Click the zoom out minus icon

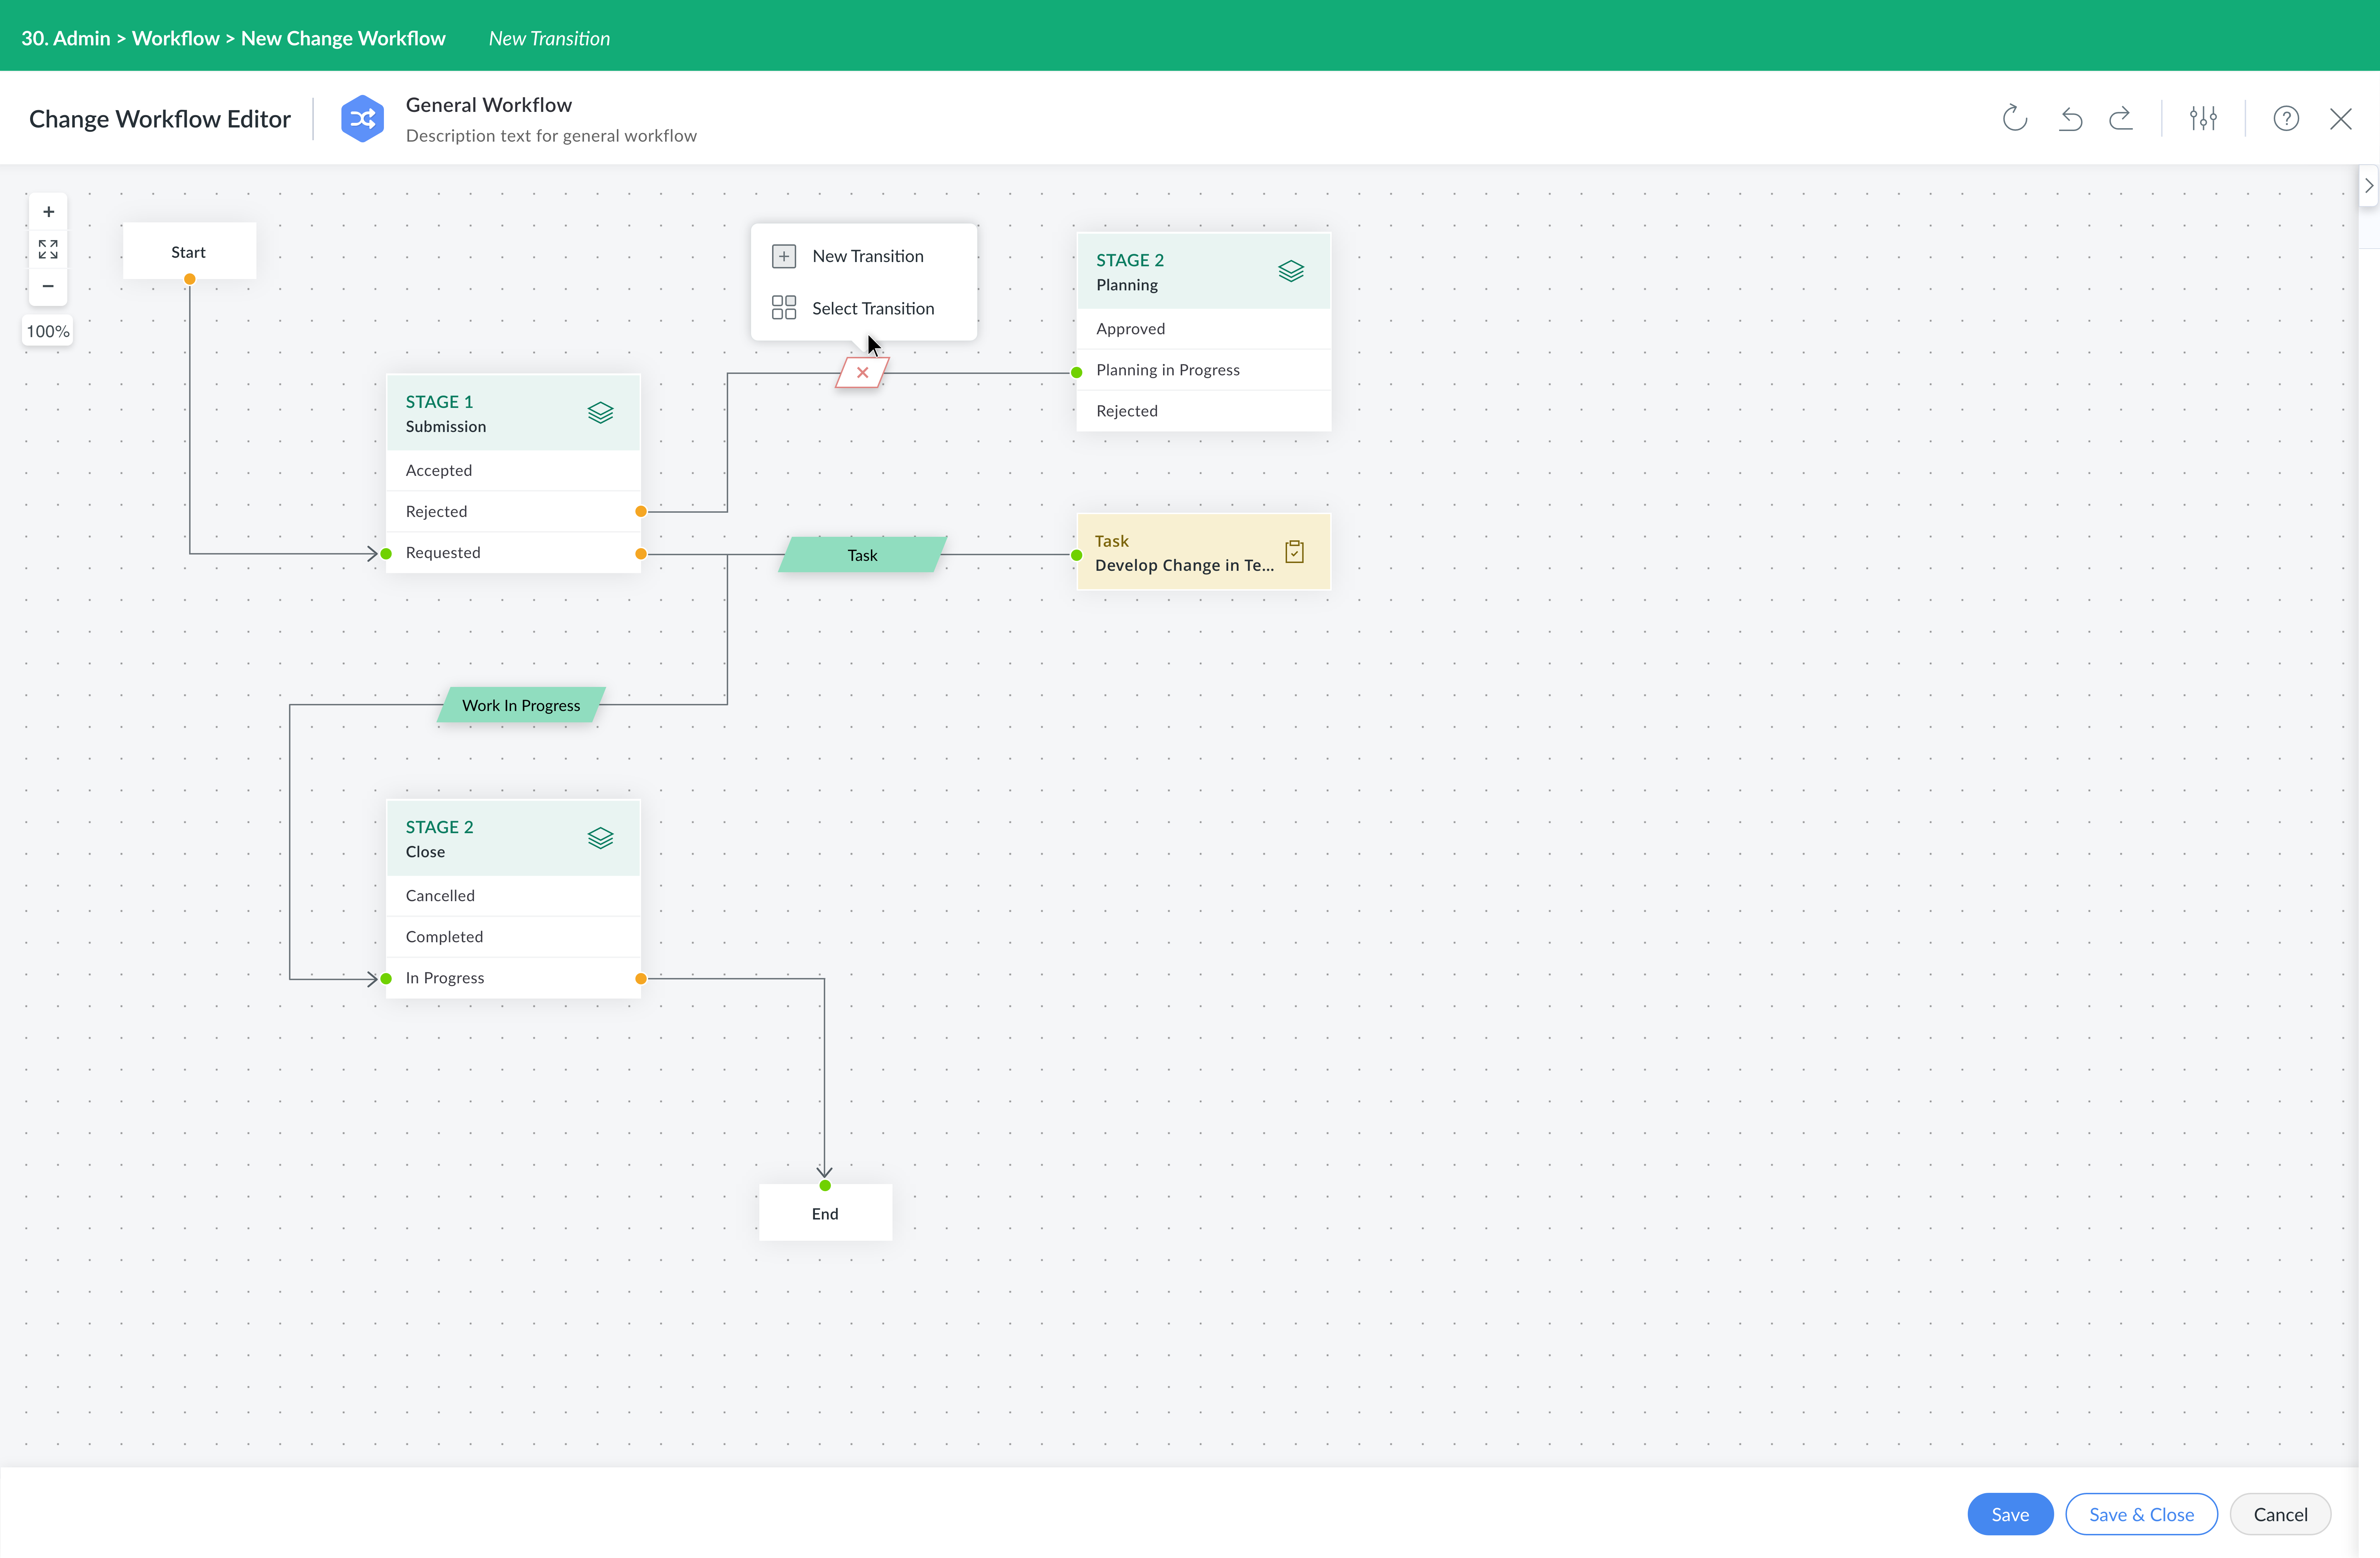point(48,286)
